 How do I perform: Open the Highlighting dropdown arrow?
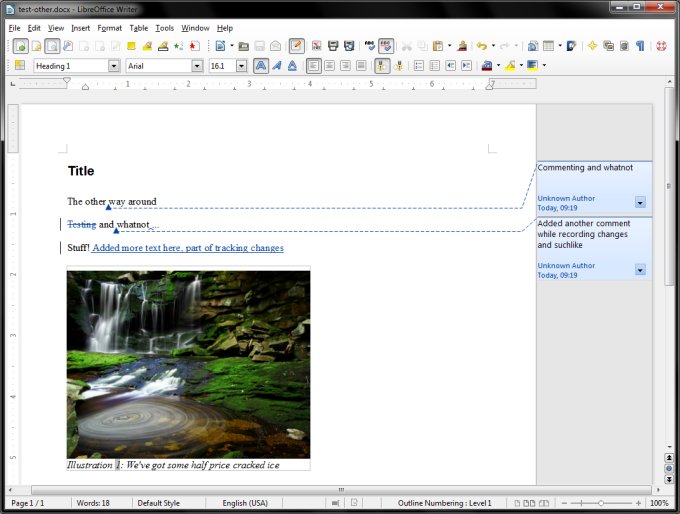pos(521,65)
